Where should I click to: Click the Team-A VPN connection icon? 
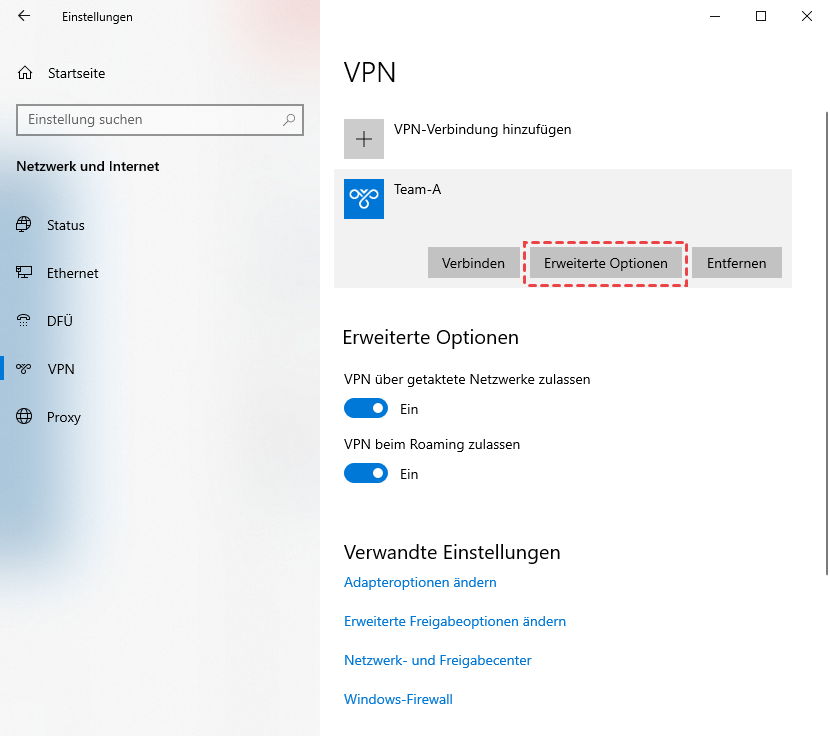[x=364, y=199]
